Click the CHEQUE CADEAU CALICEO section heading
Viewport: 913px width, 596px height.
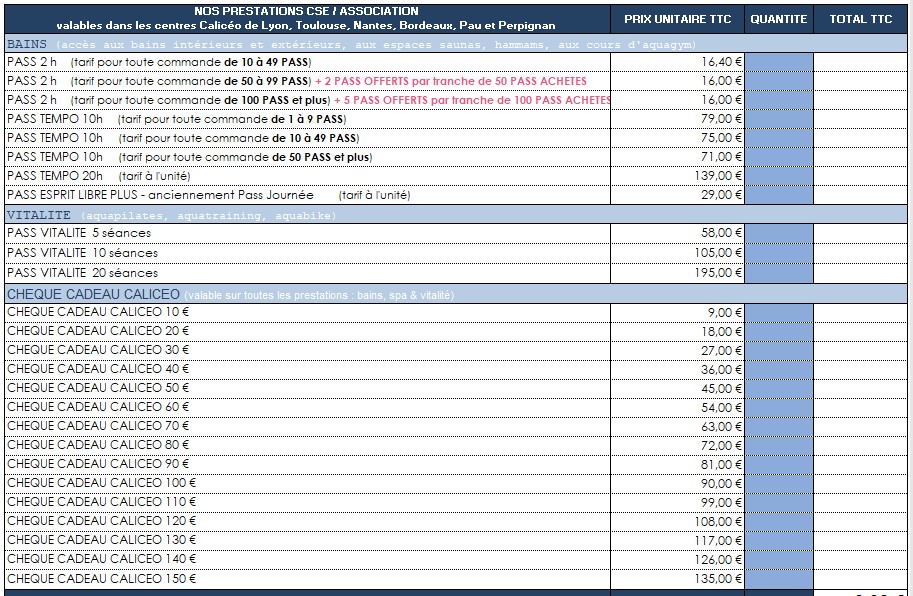tap(93, 295)
